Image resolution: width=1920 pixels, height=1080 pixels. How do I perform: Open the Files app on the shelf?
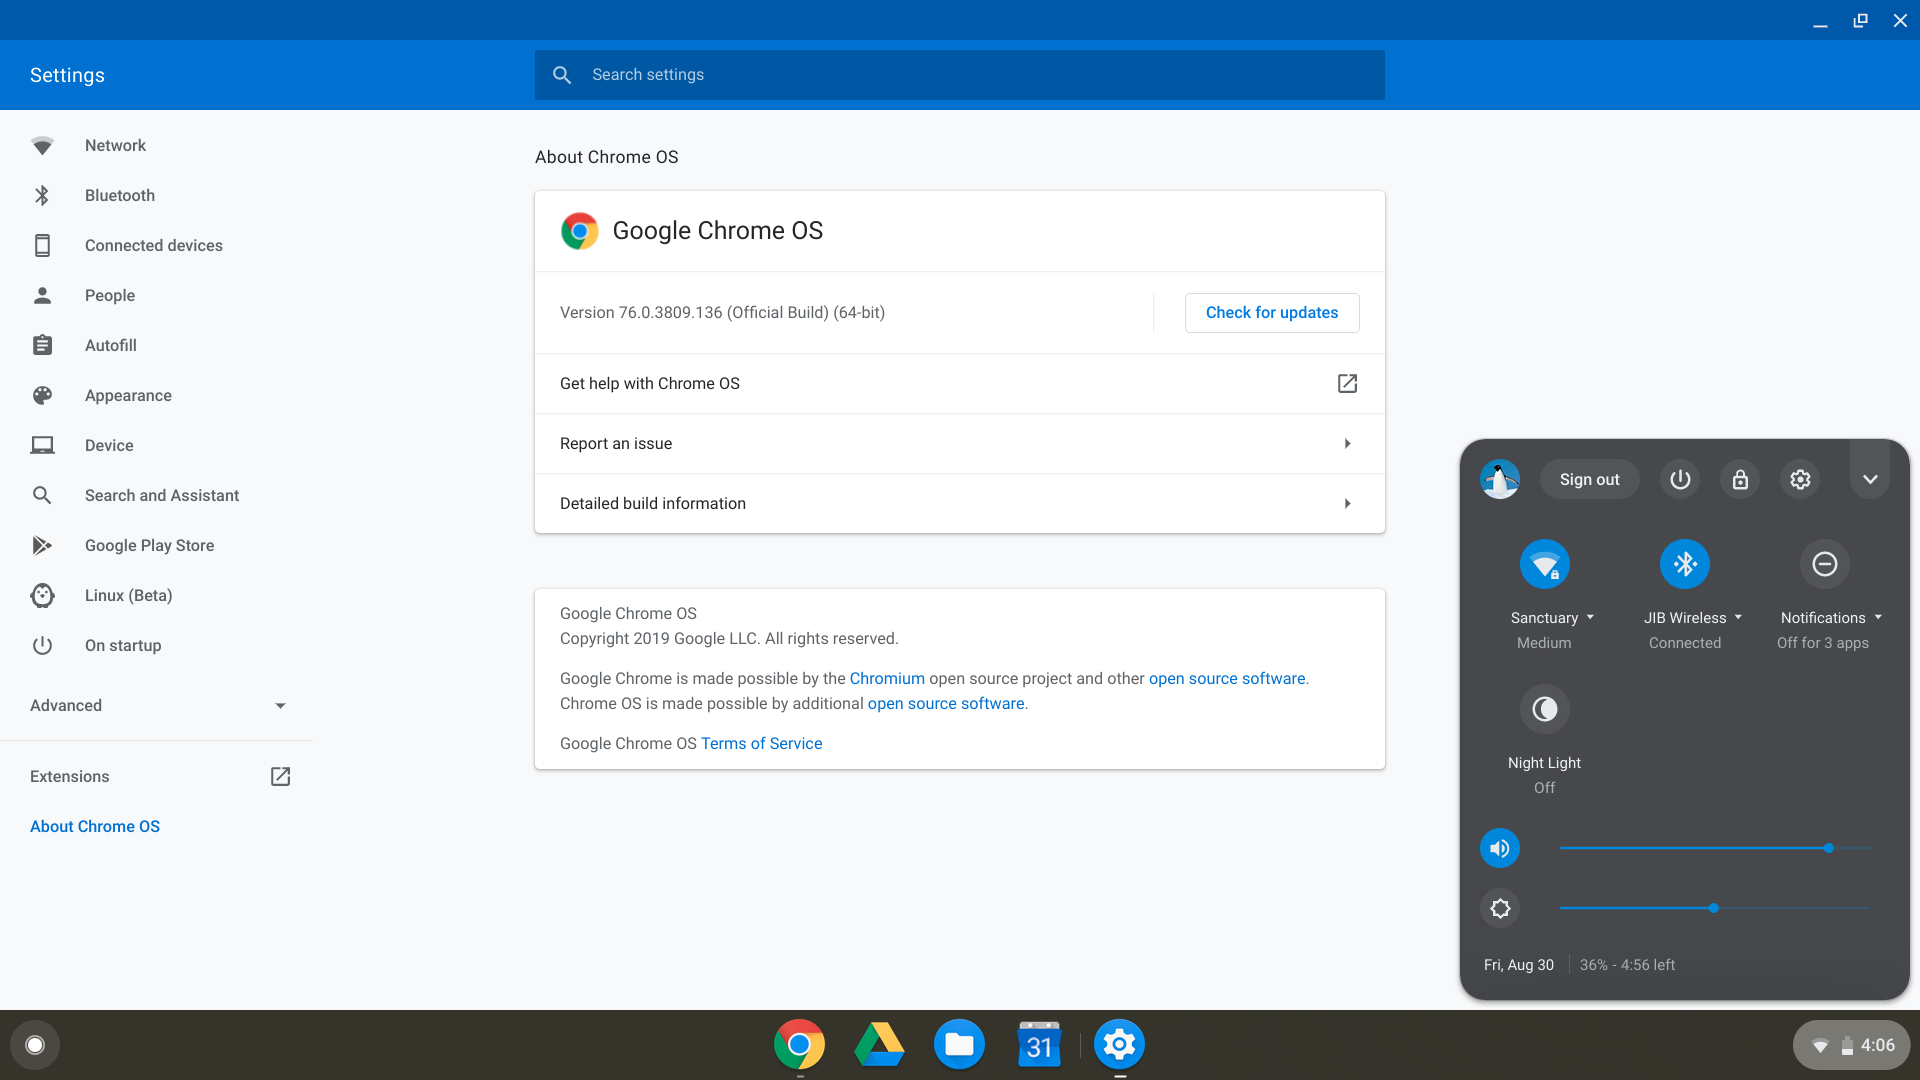coord(959,1045)
